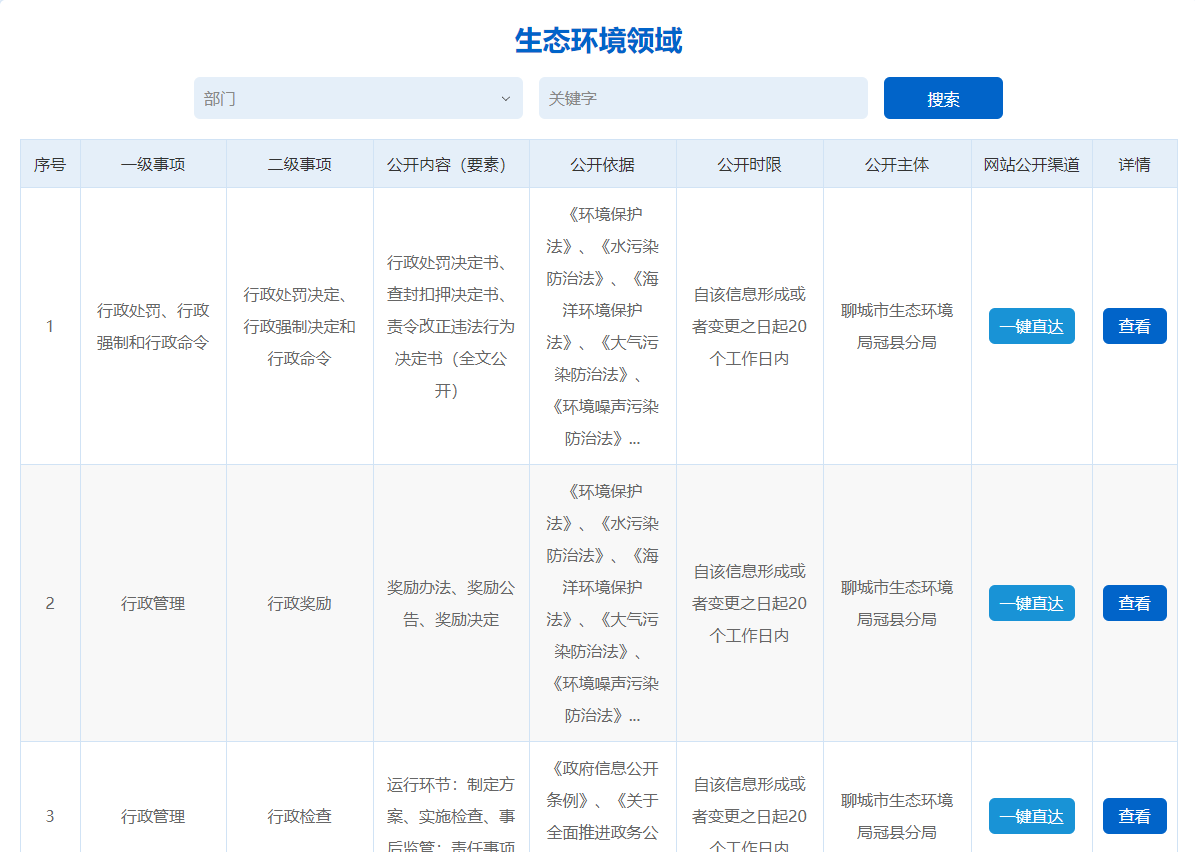Click 一键直达 in row 1
The height and width of the screenshot is (852, 1195).
[x=1031, y=326]
